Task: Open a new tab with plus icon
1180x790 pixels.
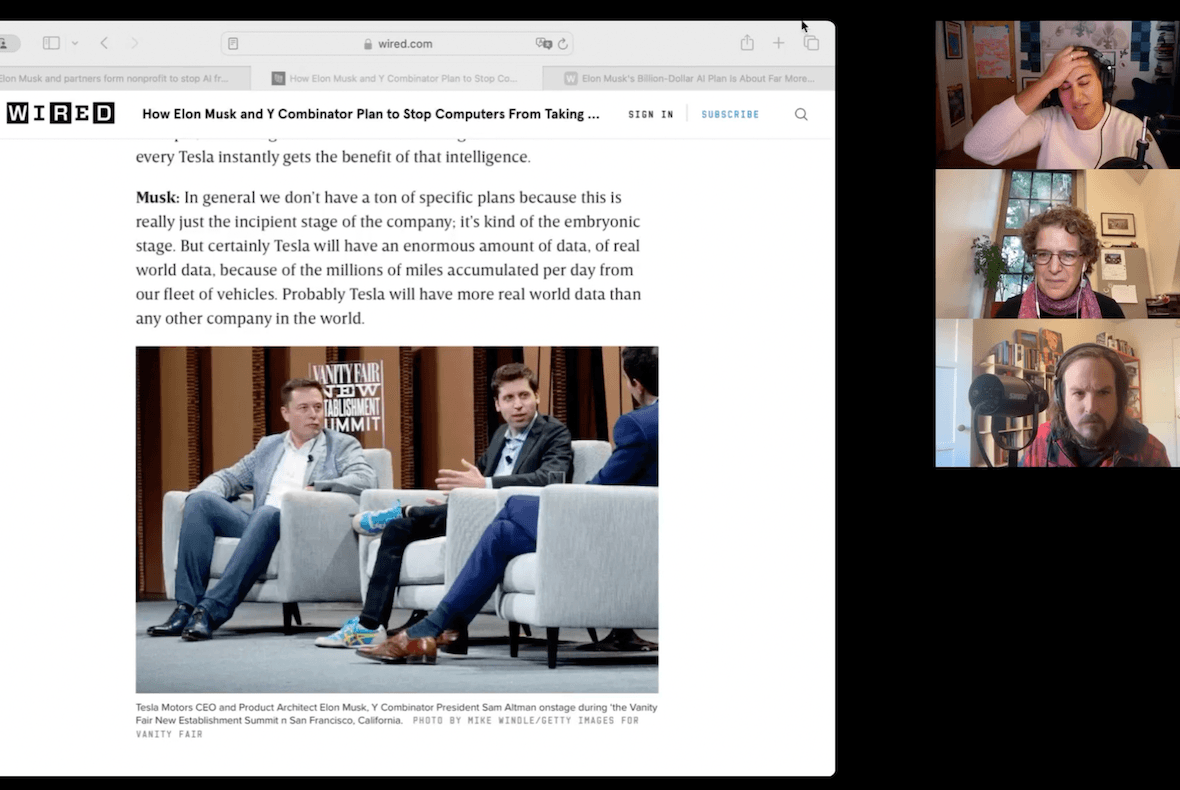Action: point(778,43)
